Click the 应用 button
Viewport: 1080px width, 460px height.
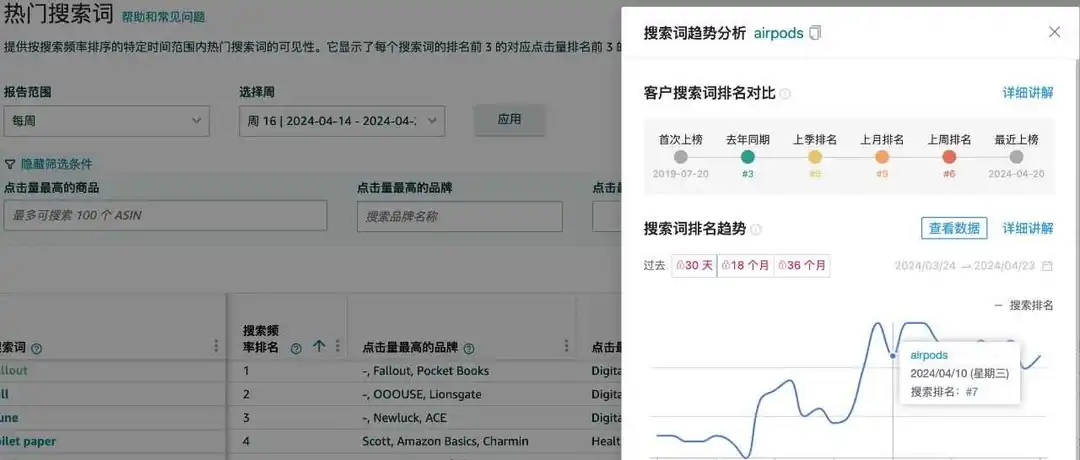pos(510,120)
